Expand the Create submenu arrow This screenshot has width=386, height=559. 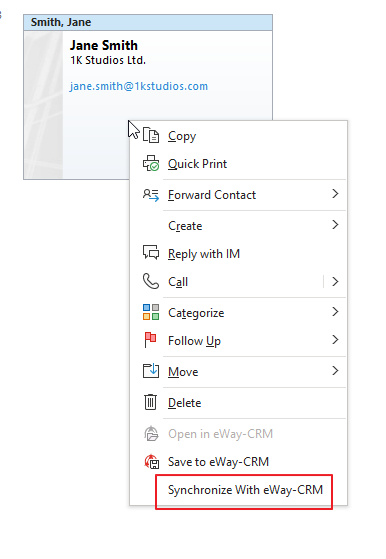click(335, 225)
